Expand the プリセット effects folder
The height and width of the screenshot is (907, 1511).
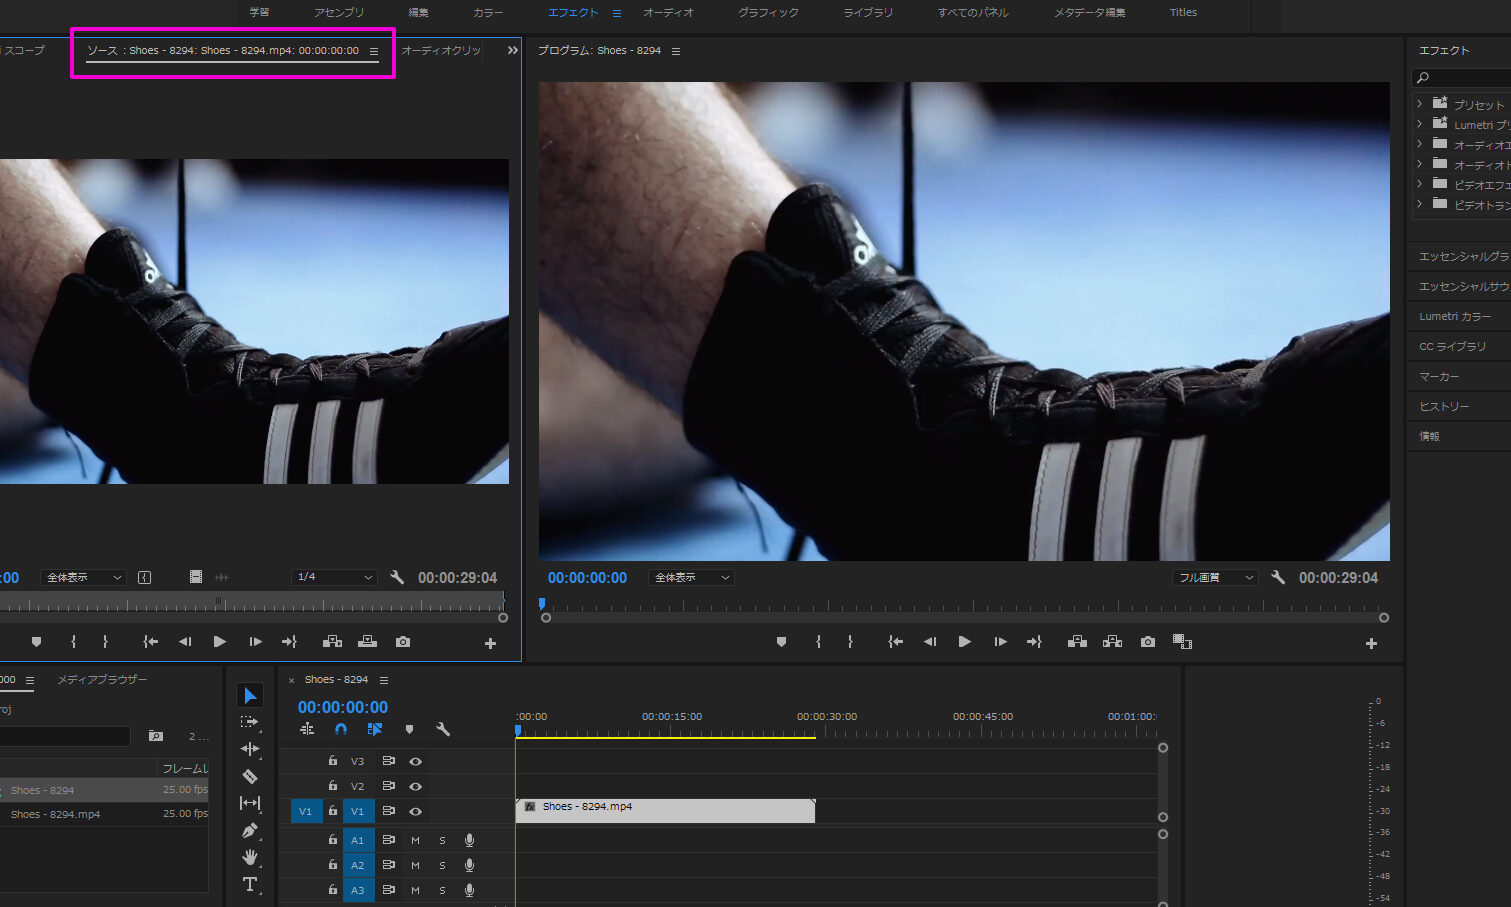click(x=1419, y=103)
